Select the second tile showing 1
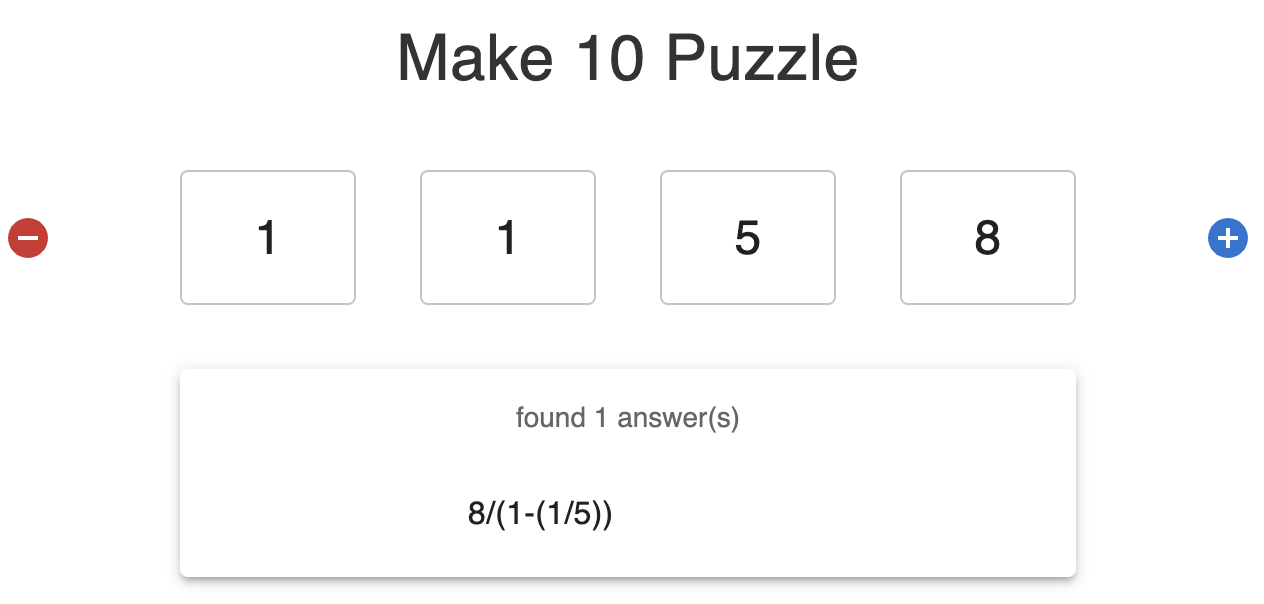 507,237
